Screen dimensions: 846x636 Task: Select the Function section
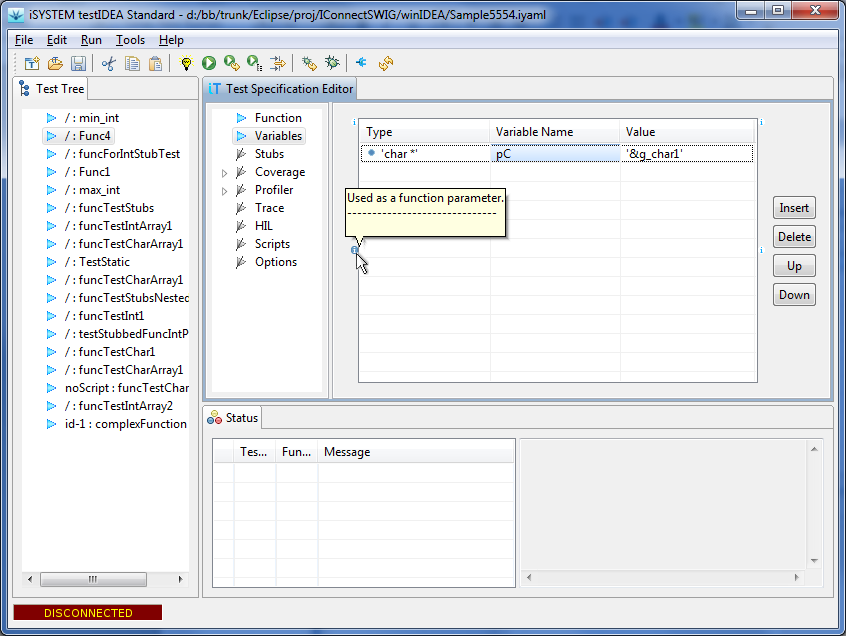point(278,118)
